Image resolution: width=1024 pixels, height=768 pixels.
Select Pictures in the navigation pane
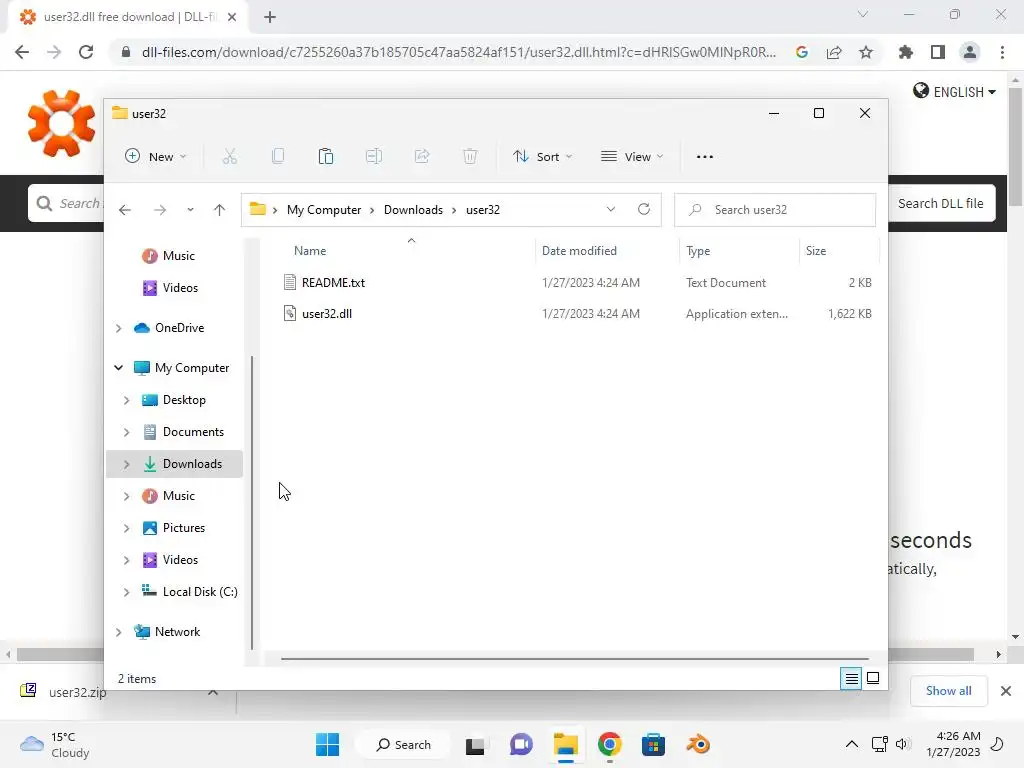(x=174, y=528)
